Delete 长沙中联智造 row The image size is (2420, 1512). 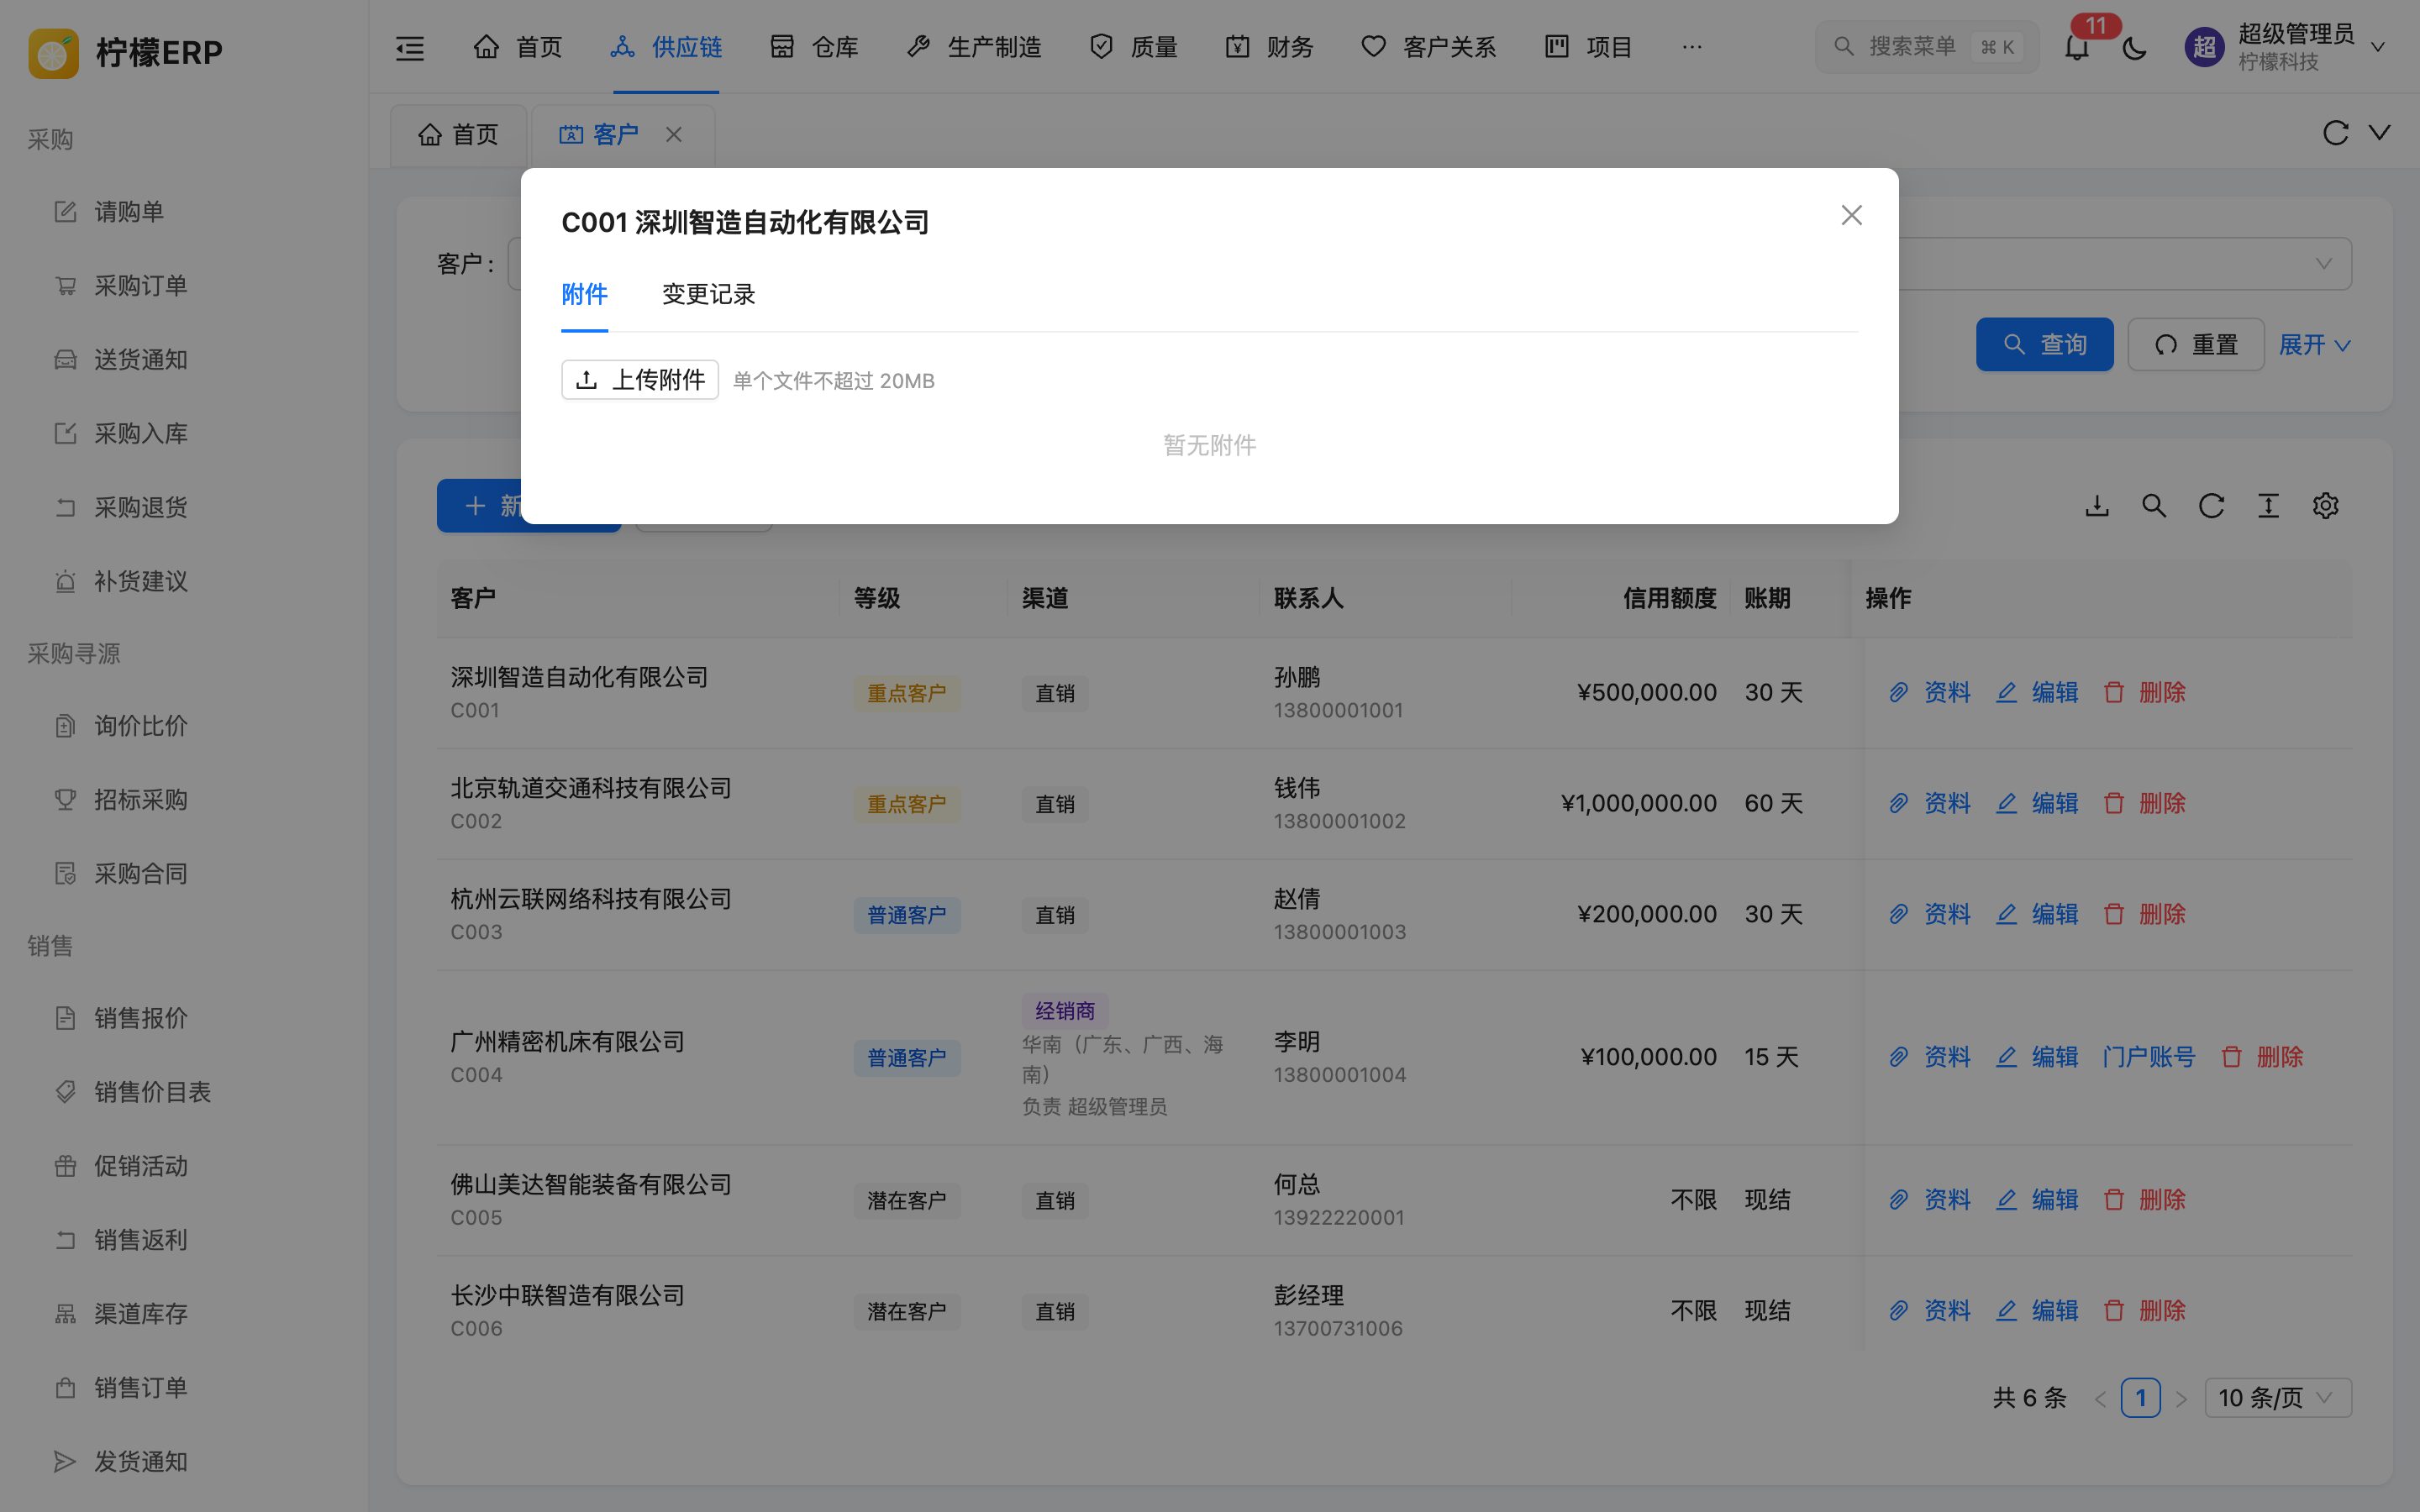[2144, 1311]
